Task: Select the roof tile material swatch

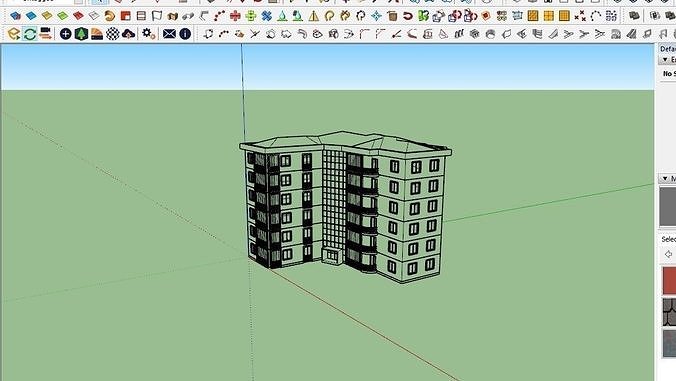Action: click(x=669, y=312)
